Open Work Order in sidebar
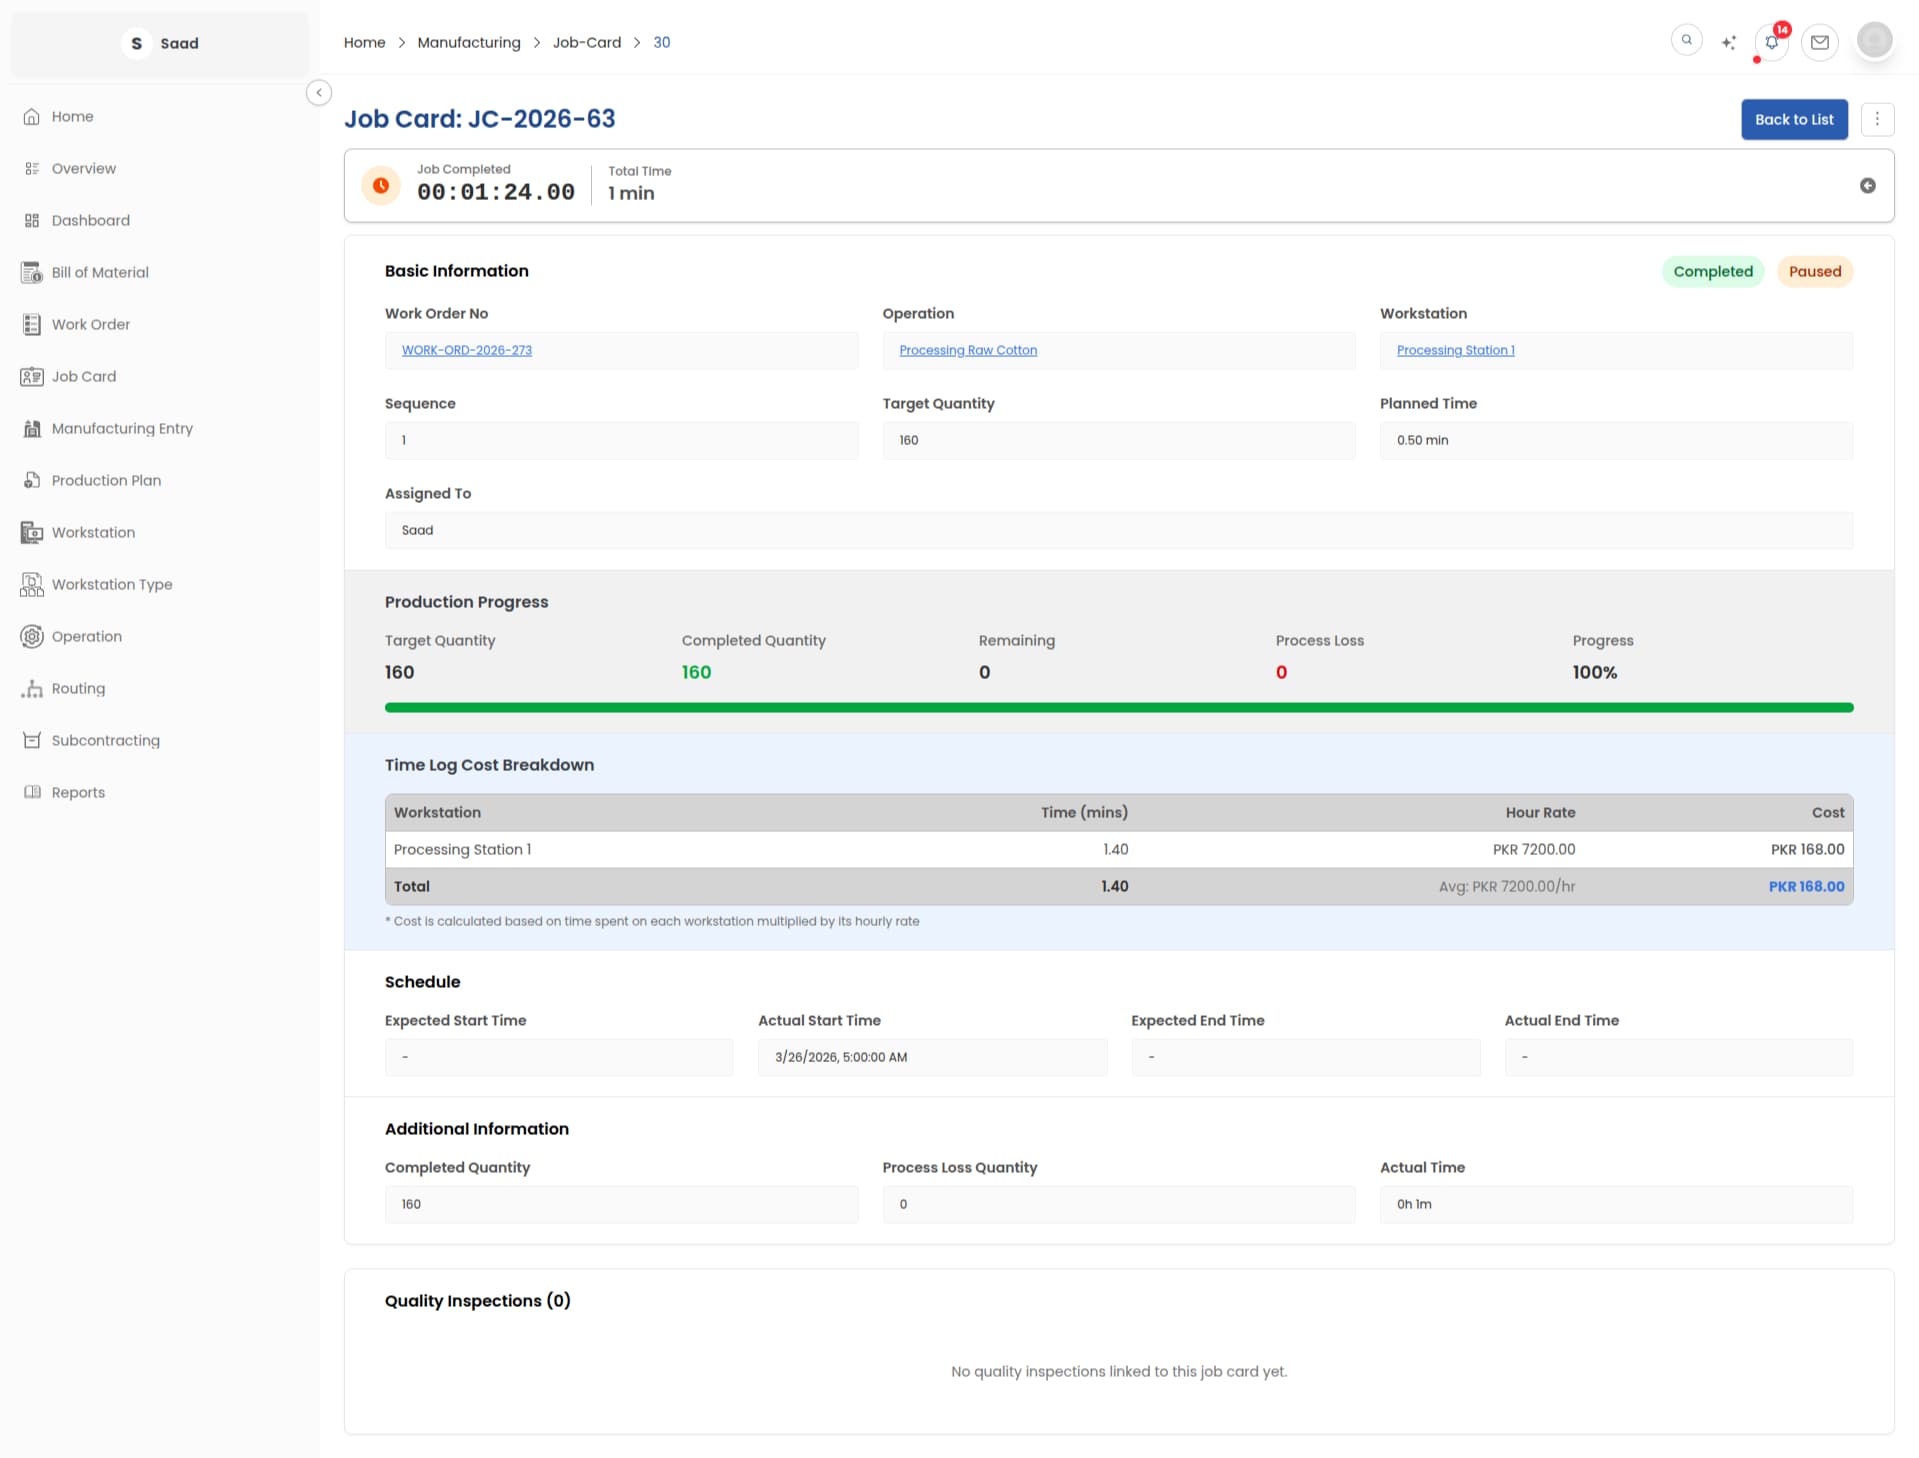 [x=91, y=324]
